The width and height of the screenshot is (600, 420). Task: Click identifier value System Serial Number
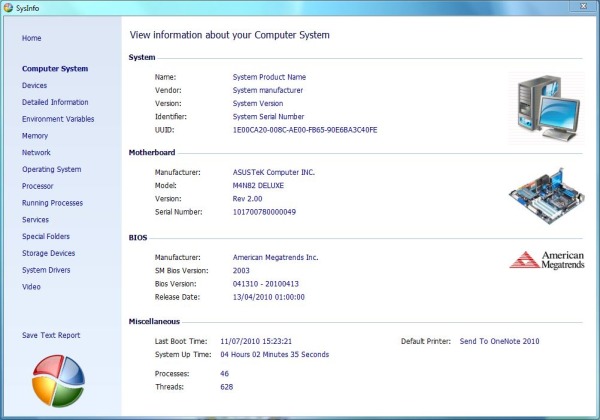tap(268, 117)
